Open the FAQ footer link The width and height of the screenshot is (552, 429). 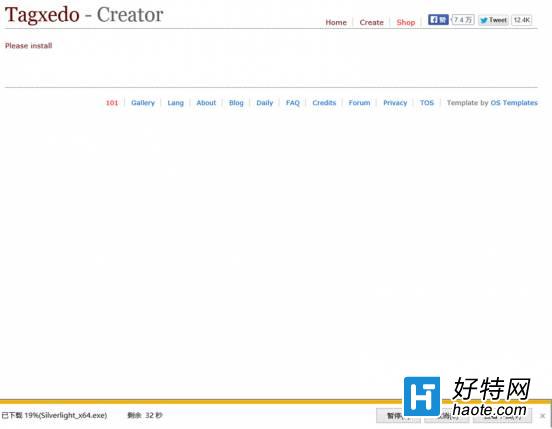pyautogui.click(x=293, y=103)
